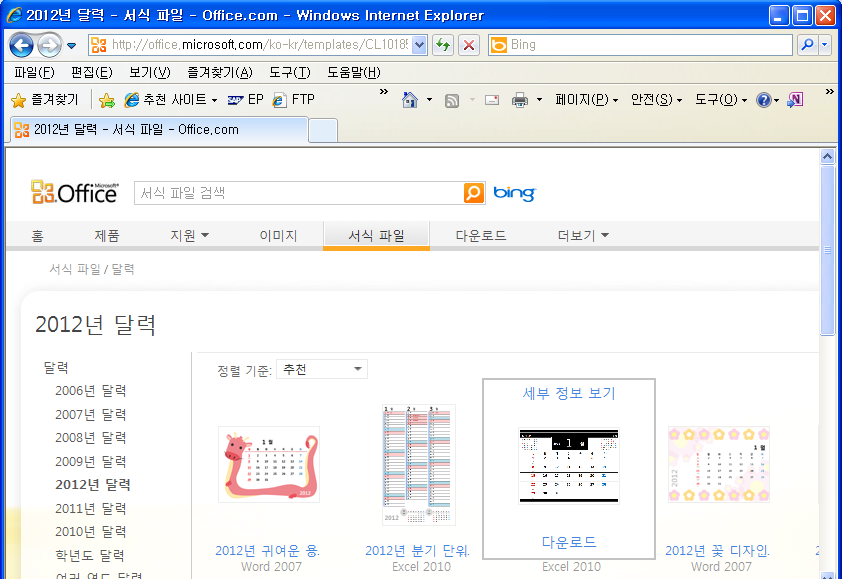Open the flower design calendar thumbnail
This screenshot has height=579, width=842.
pos(718,465)
